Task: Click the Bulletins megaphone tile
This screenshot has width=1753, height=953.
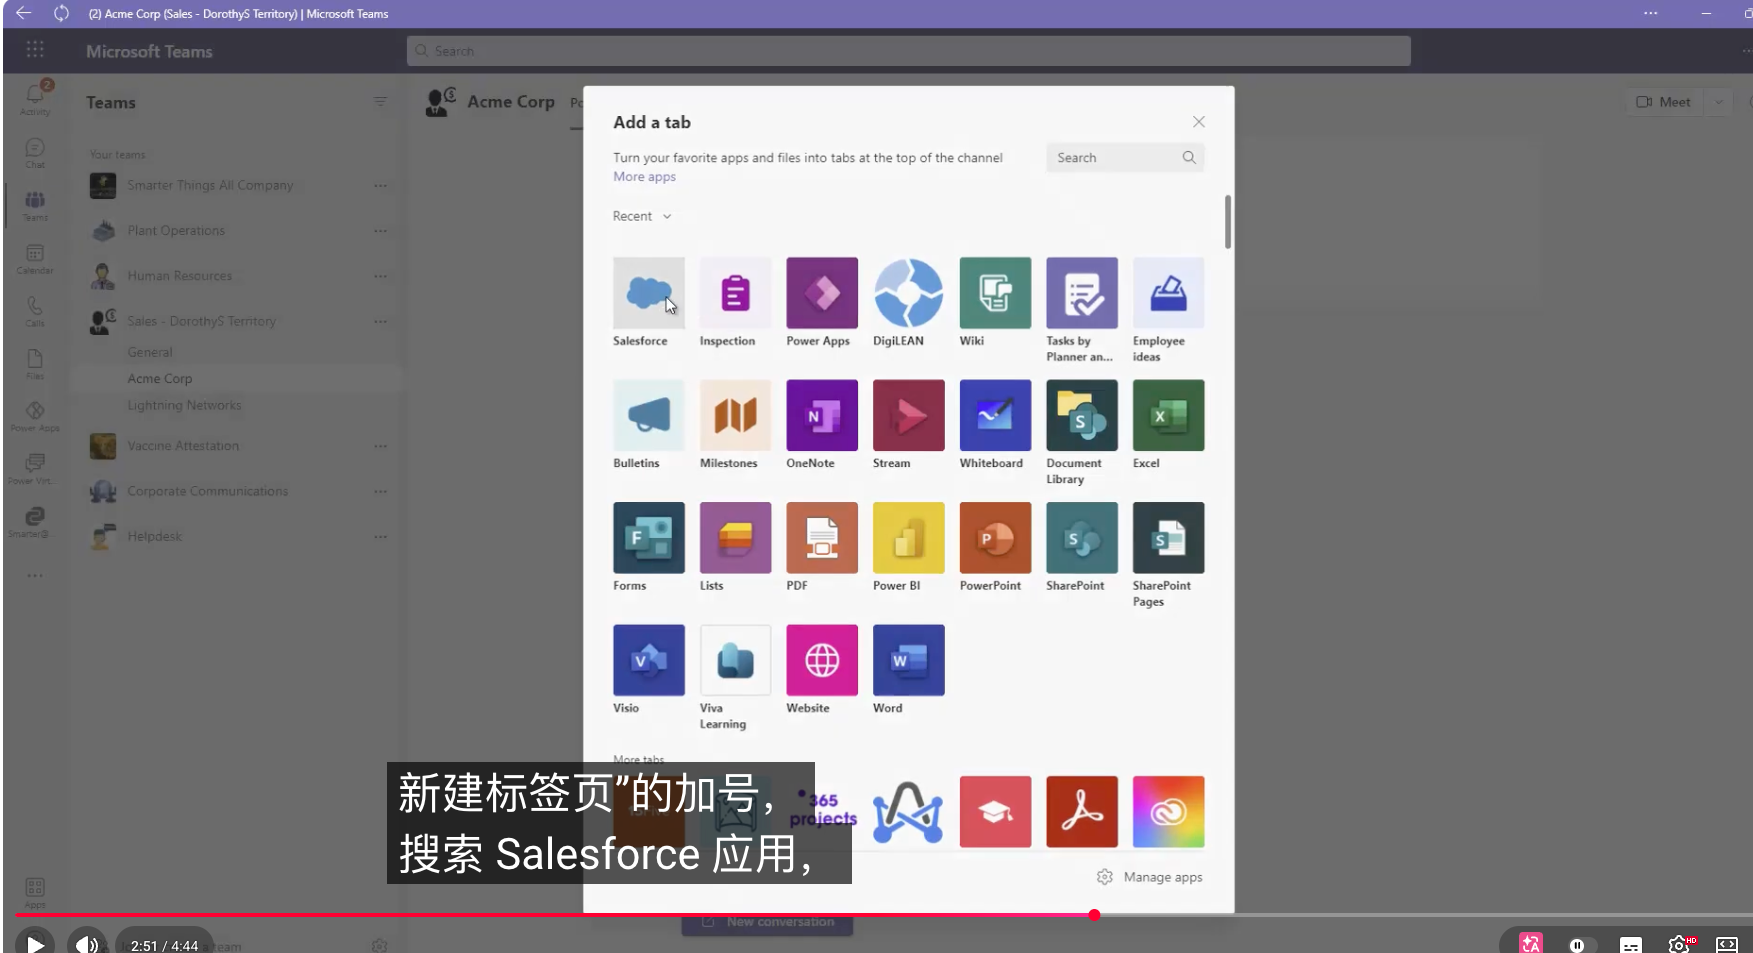Action: tap(649, 415)
